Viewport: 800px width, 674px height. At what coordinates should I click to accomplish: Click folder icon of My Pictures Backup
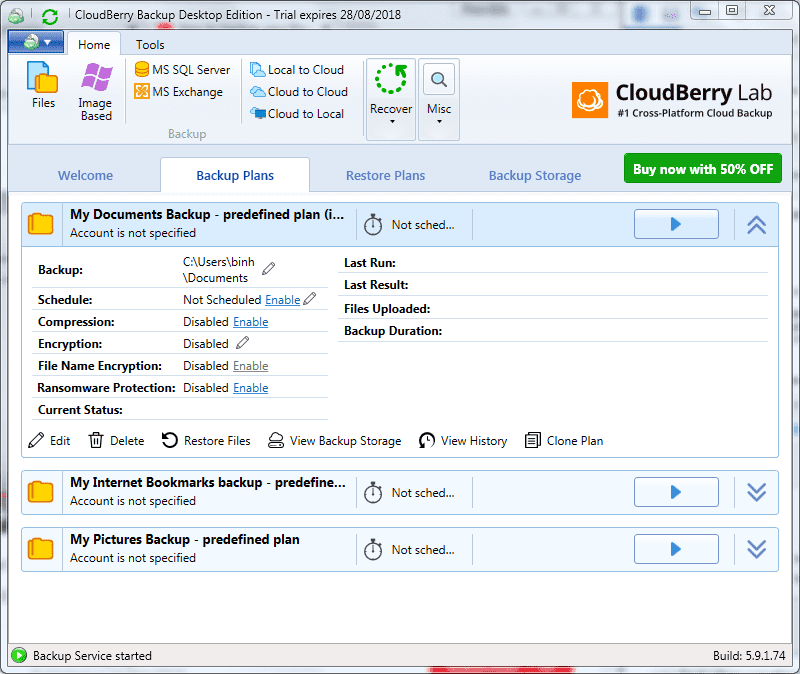click(40, 549)
